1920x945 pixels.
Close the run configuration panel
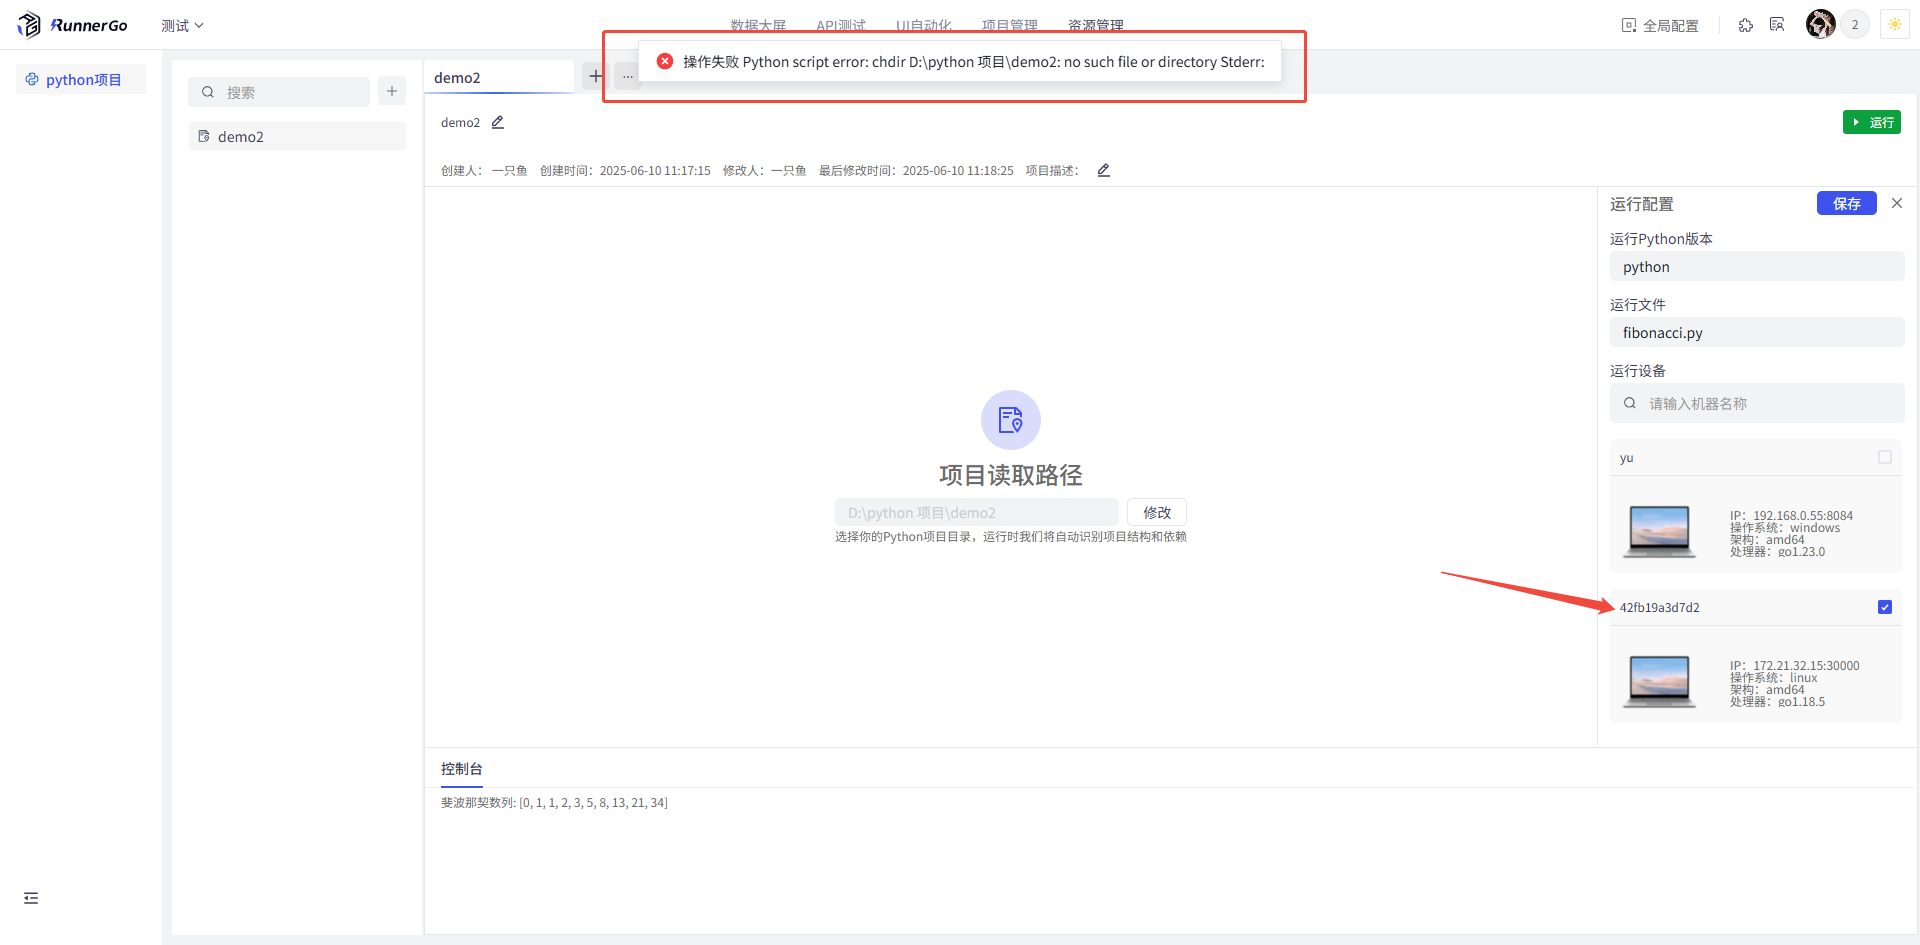coord(1896,203)
